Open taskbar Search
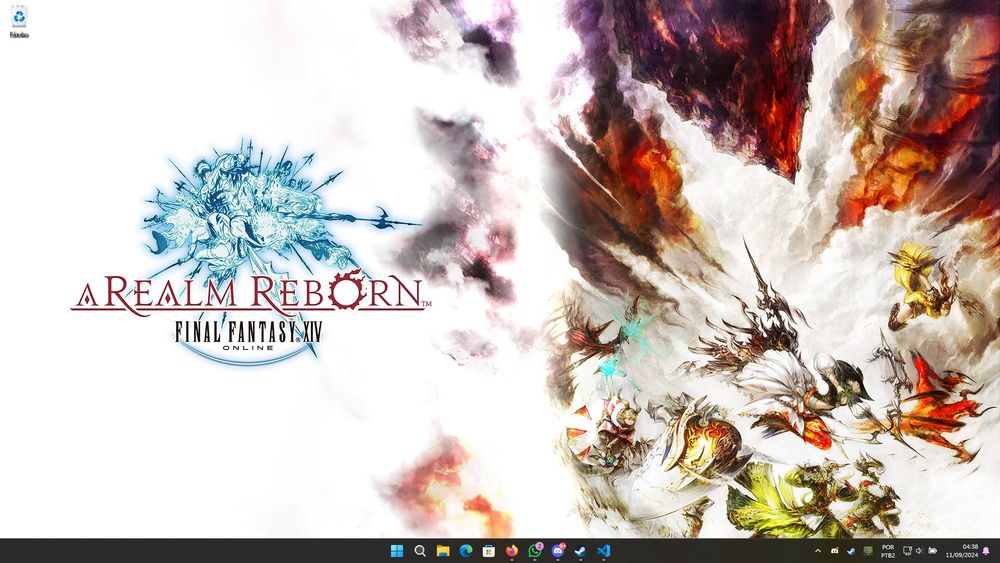Viewport: 1000px width, 563px height. tap(420, 551)
